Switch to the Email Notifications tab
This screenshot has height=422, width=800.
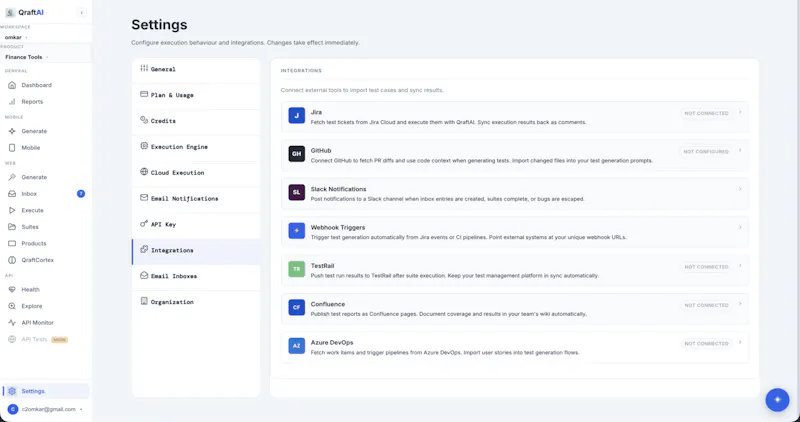point(196,198)
